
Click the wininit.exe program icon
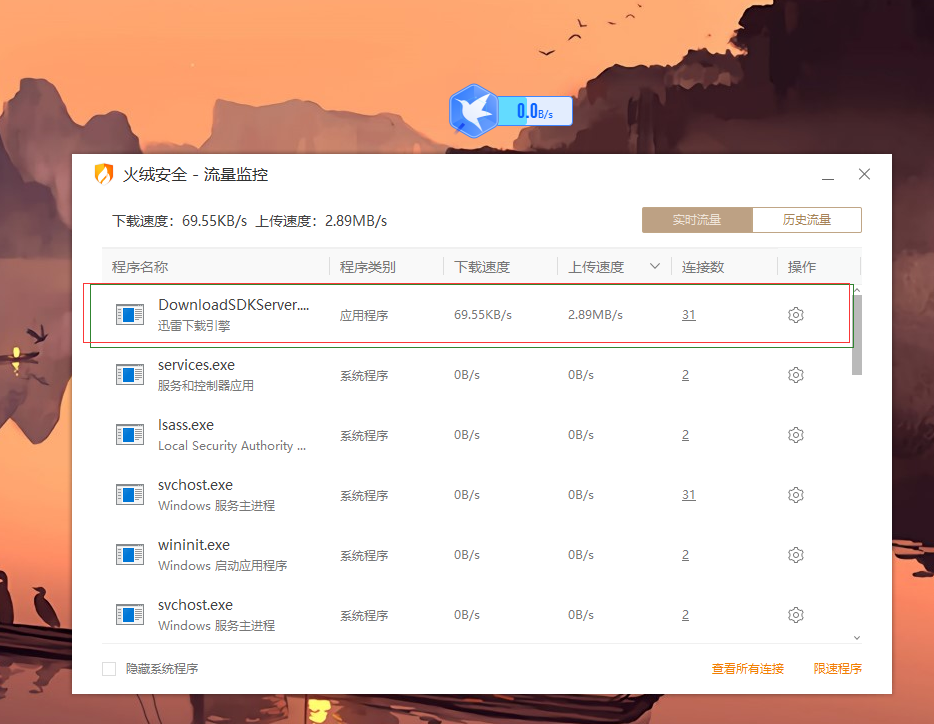130,554
